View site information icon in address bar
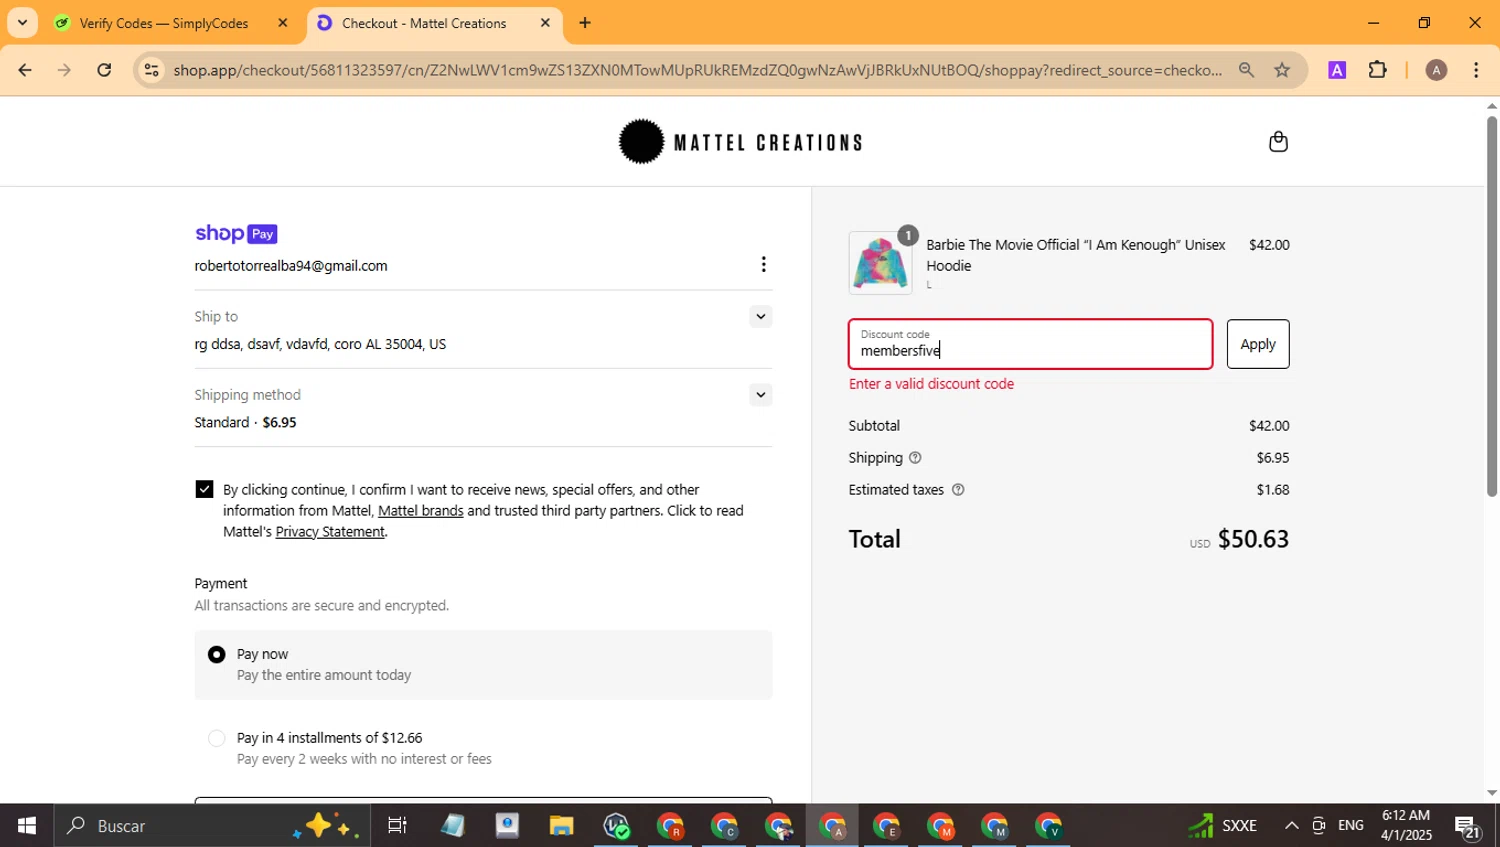Screen dimensions: 1500x847 (x=152, y=70)
